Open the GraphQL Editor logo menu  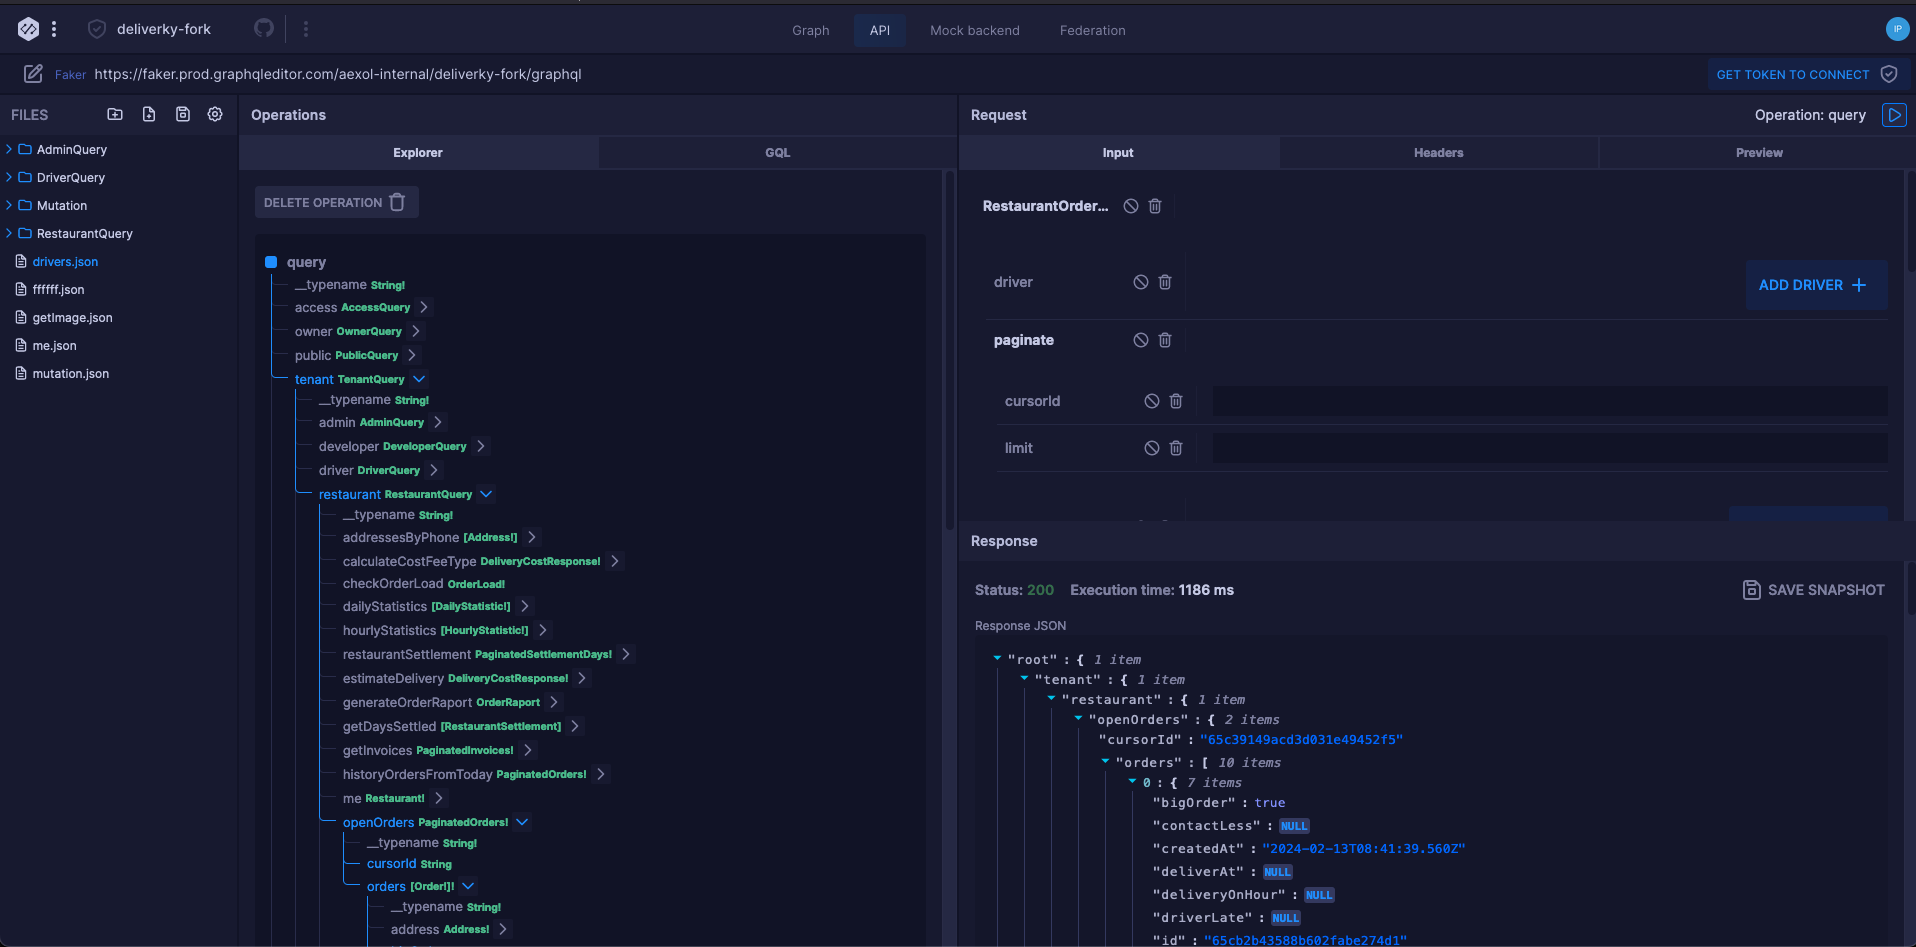tap(28, 29)
